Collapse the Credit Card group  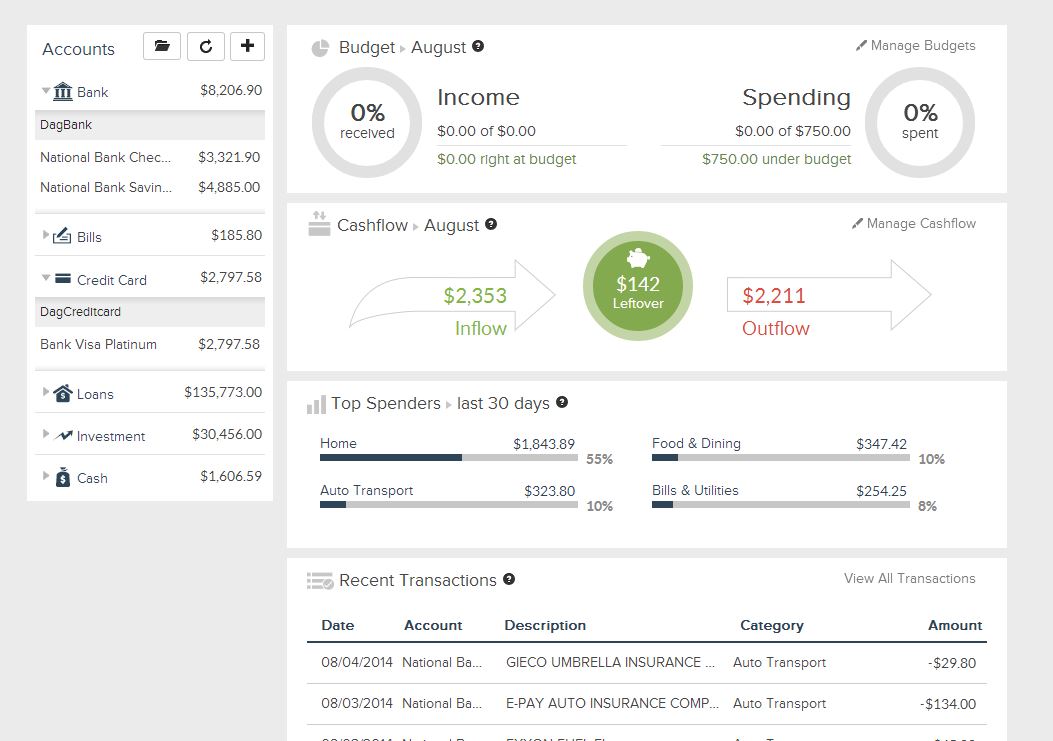(x=46, y=279)
